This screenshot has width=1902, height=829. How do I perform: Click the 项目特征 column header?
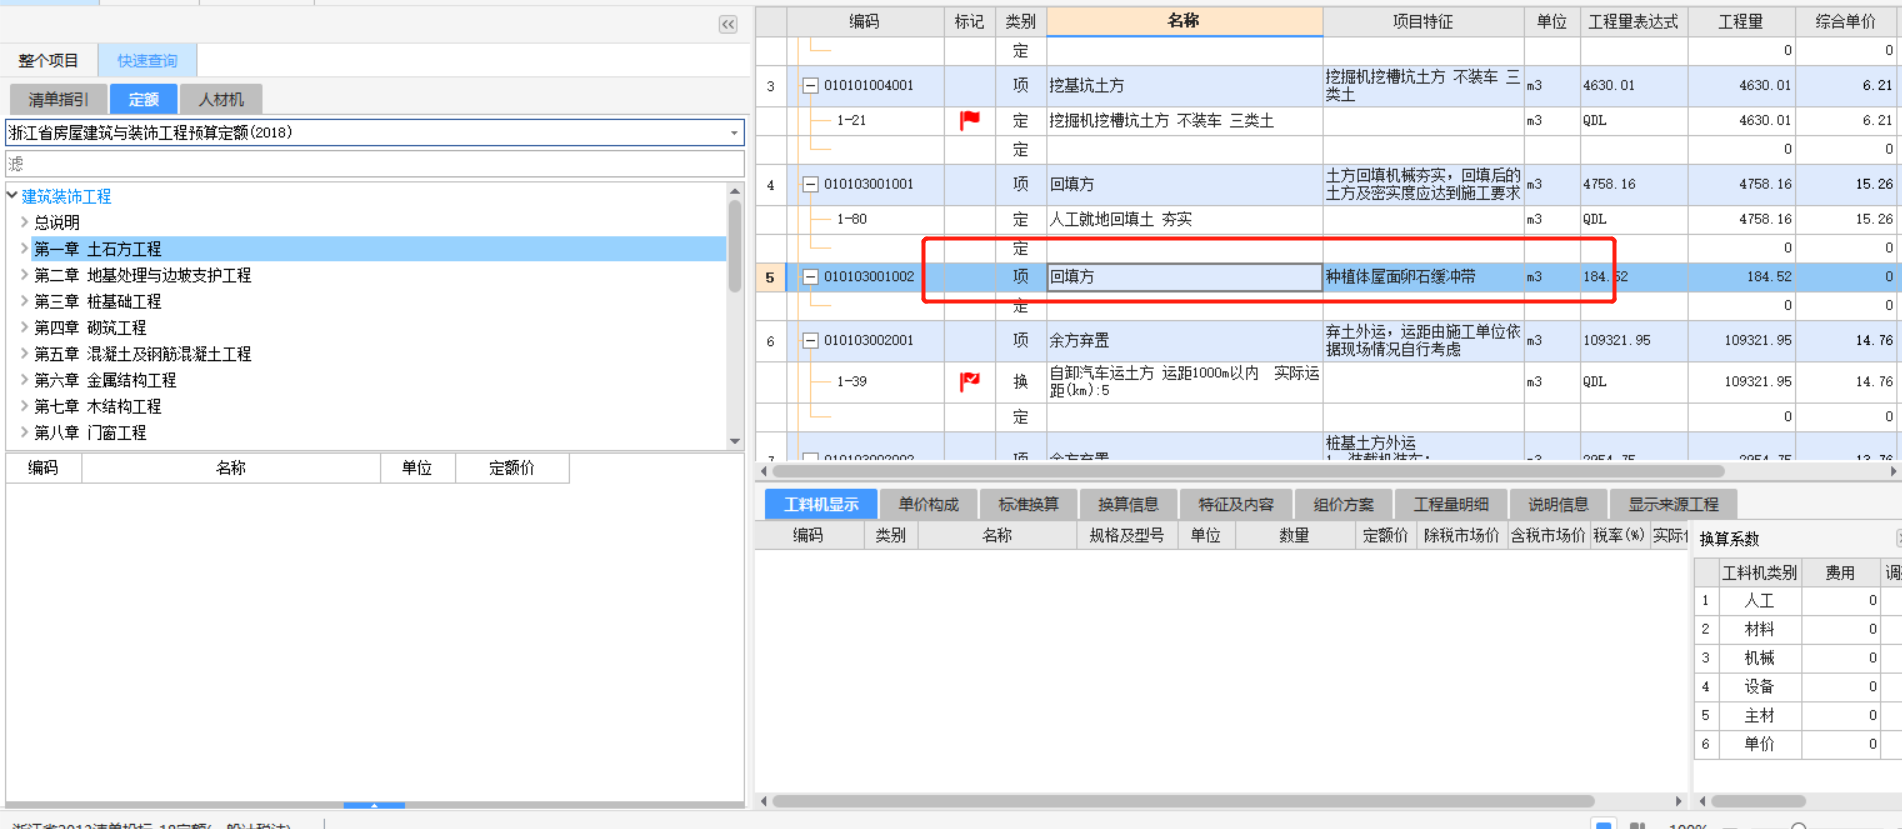pyautogui.click(x=1423, y=21)
